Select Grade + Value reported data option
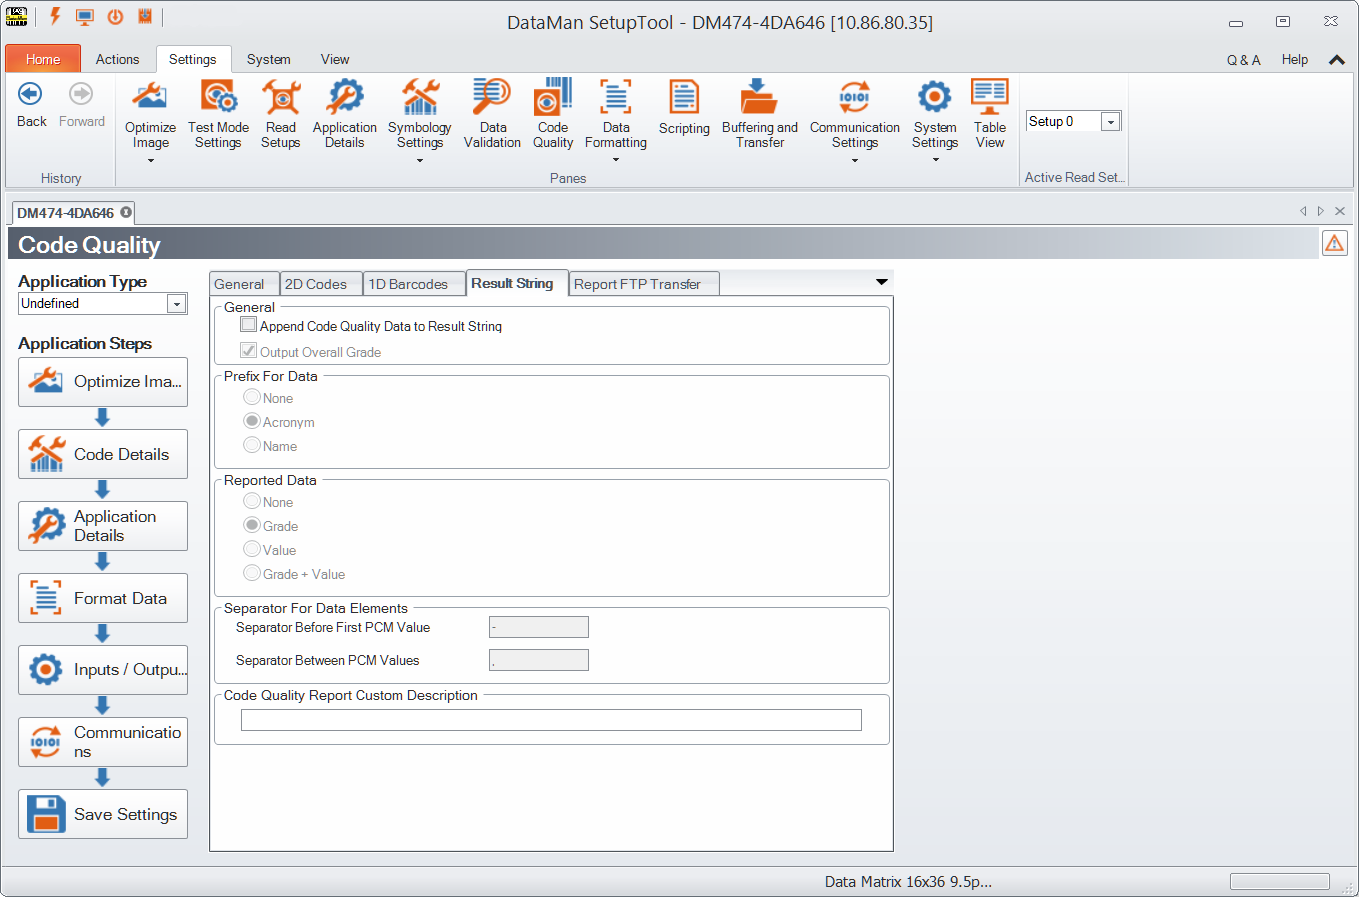Viewport: 1359px width, 897px height. [252, 573]
